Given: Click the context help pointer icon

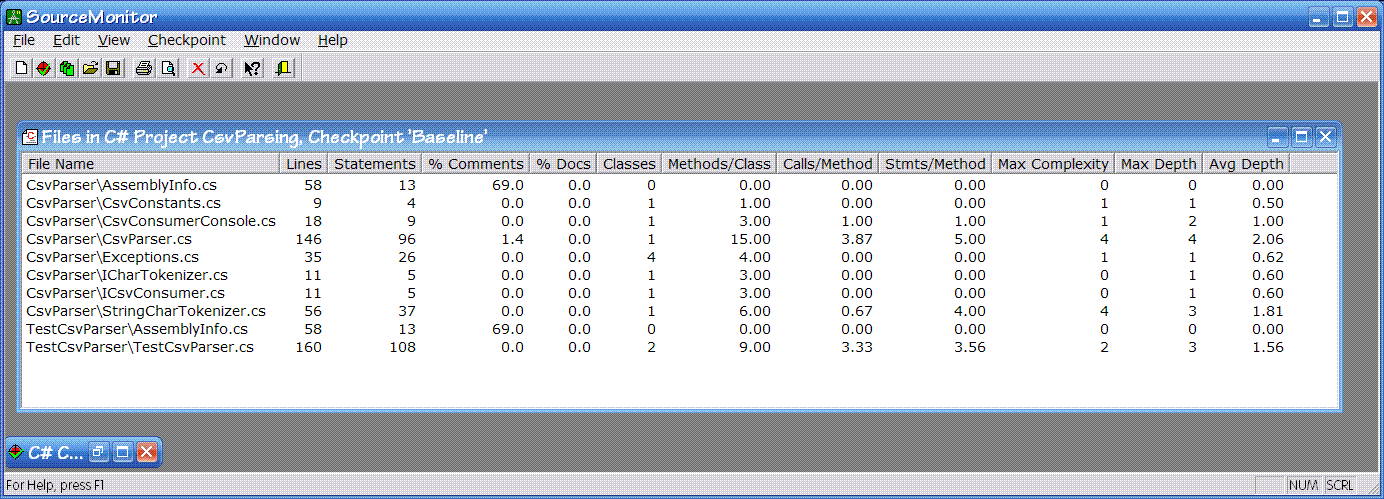Looking at the screenshot, I should coord(252,68).
